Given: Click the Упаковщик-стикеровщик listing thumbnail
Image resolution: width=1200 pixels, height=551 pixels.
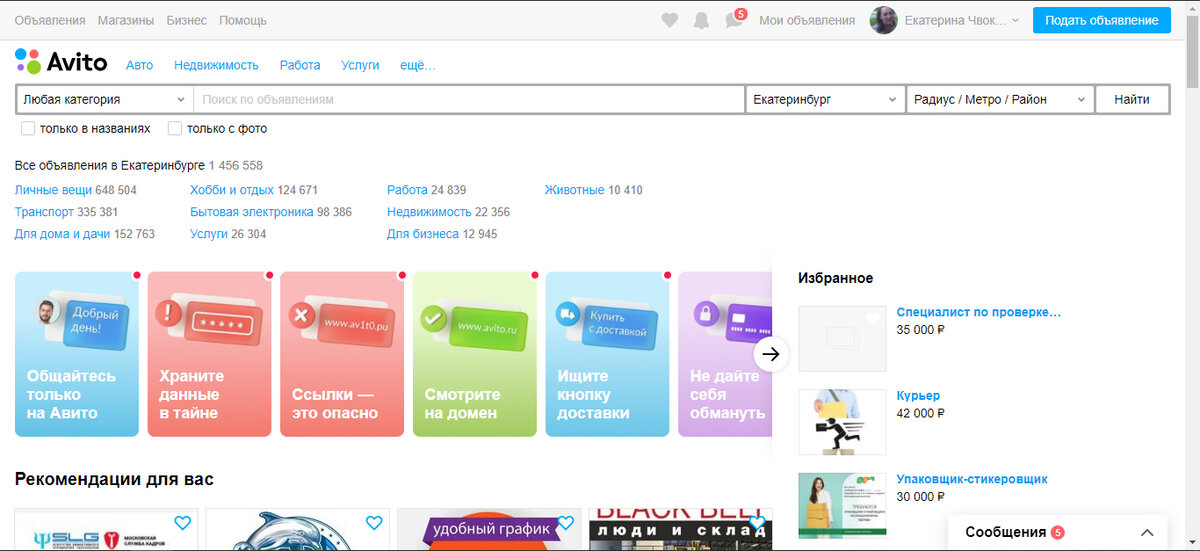Looking at the screenshot, I should pyautogui.click(x=842, y=506).
